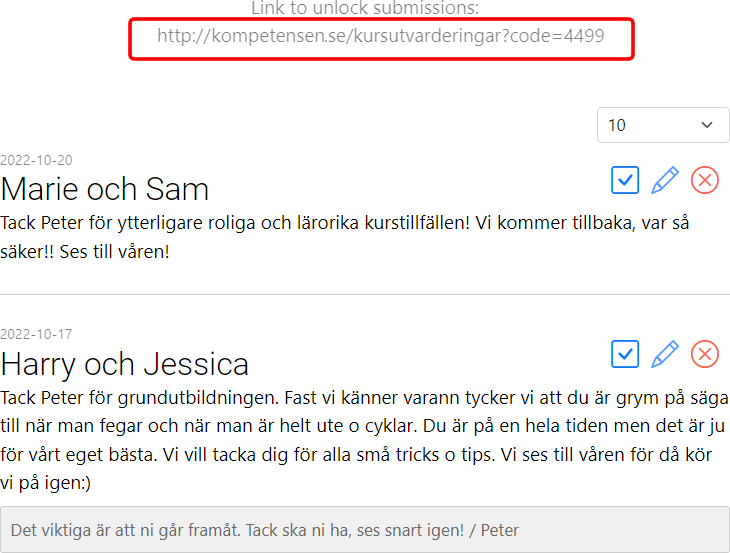
Task: Click the pencil icon for Harry och Jessica
Action: click(665, 354)
